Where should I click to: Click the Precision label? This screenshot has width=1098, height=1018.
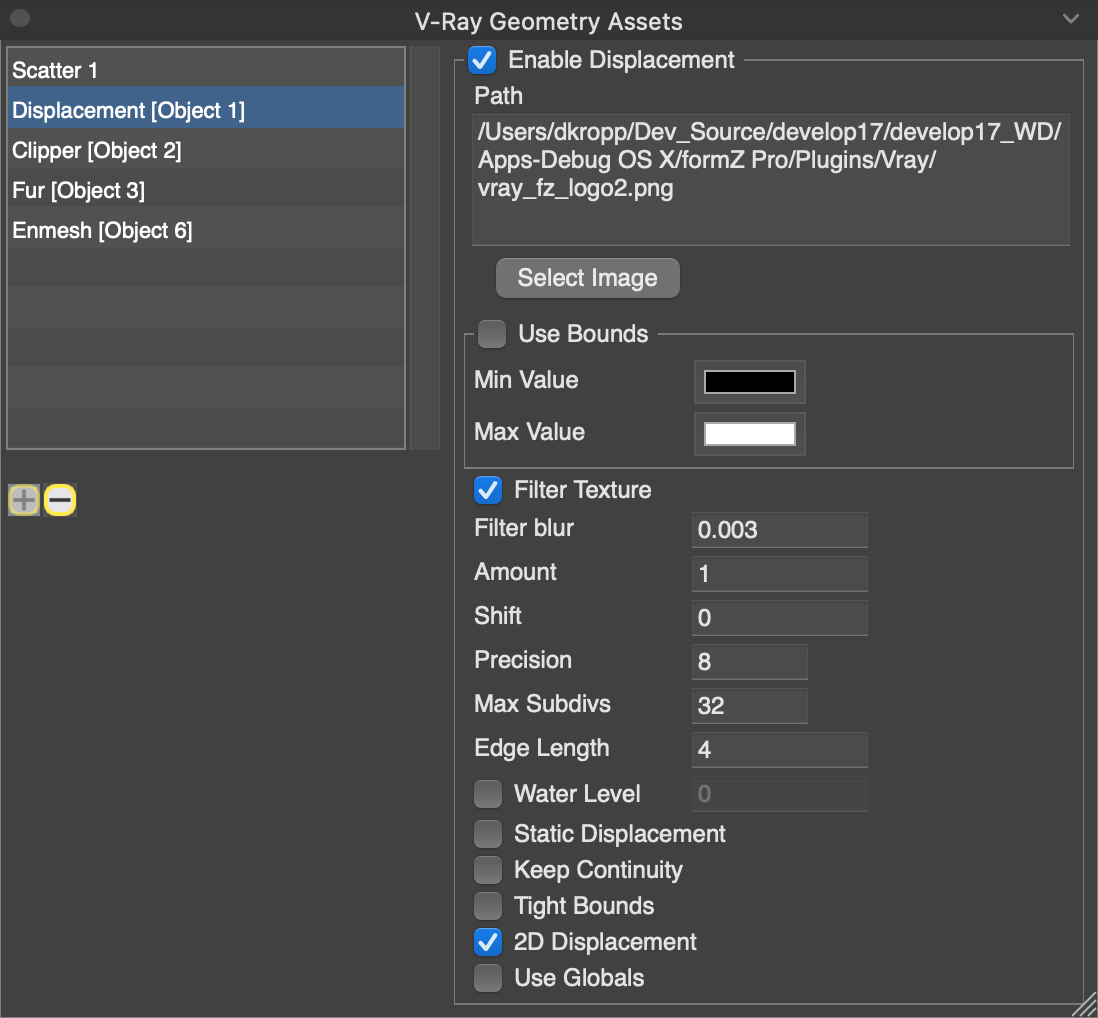pos(523,660)
